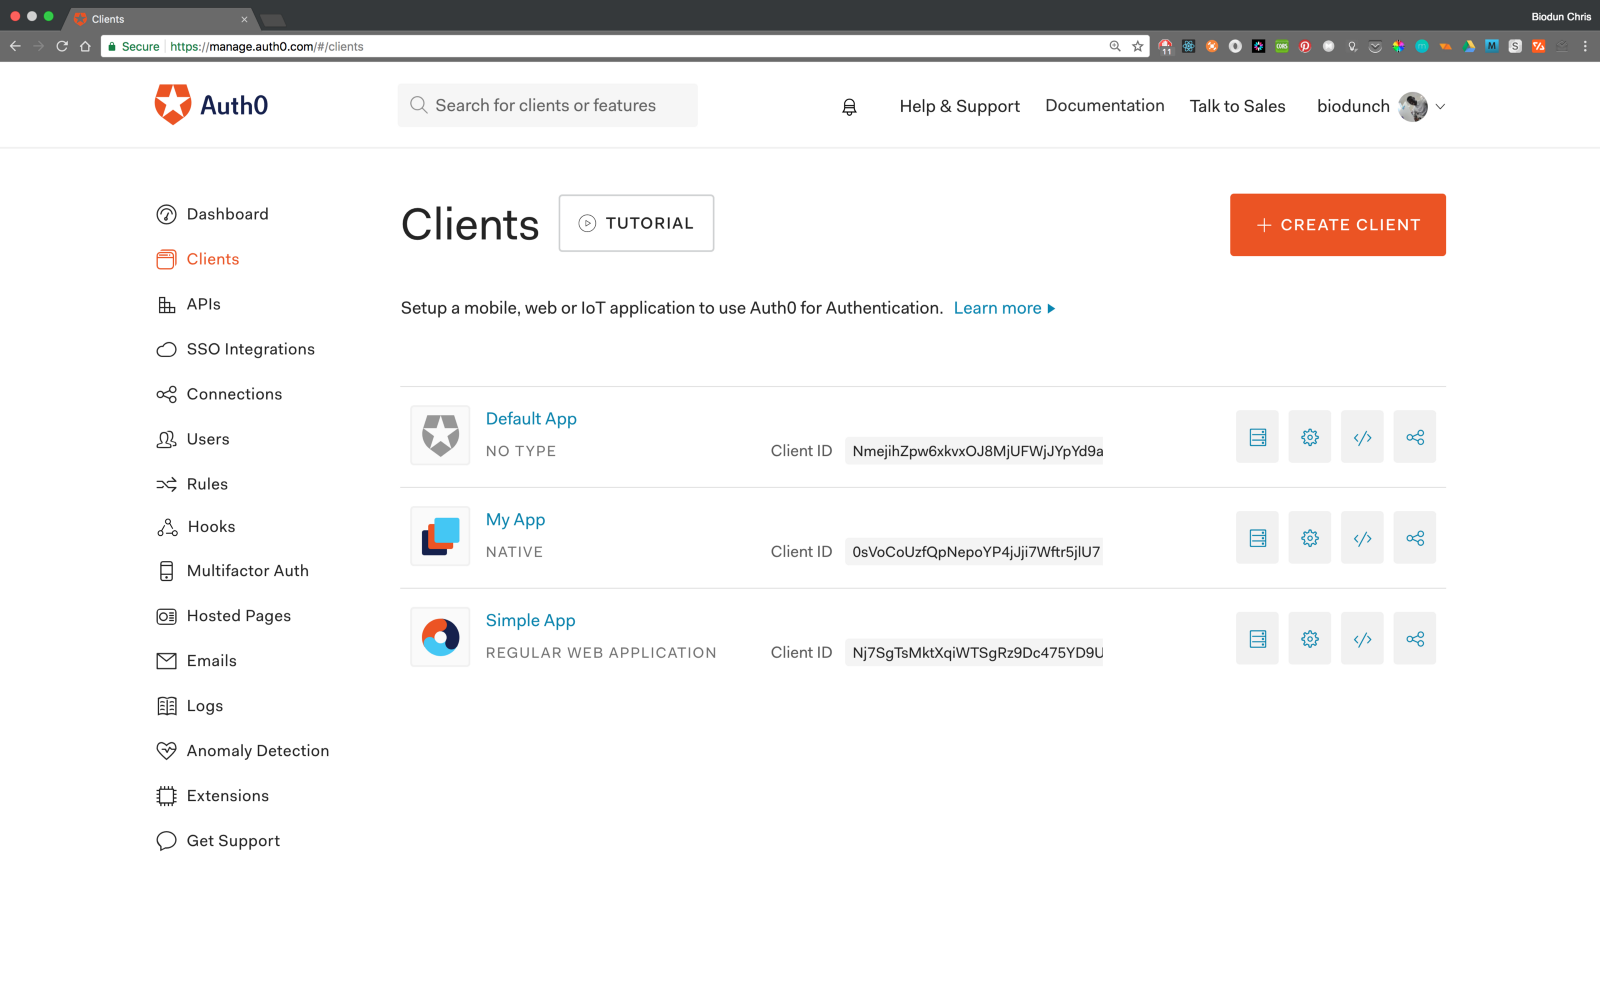Open Users in sidebar

193,439
